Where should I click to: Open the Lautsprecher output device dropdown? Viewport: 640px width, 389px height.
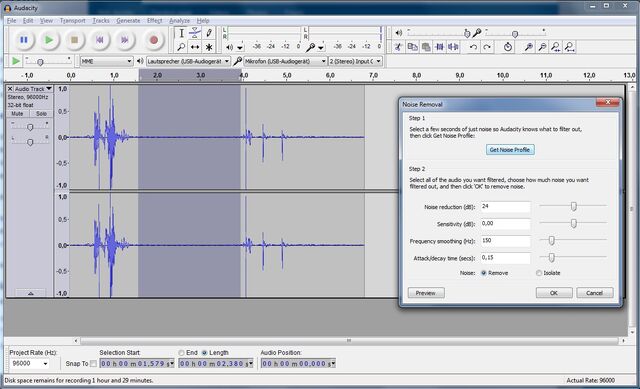tap(188, 61)
